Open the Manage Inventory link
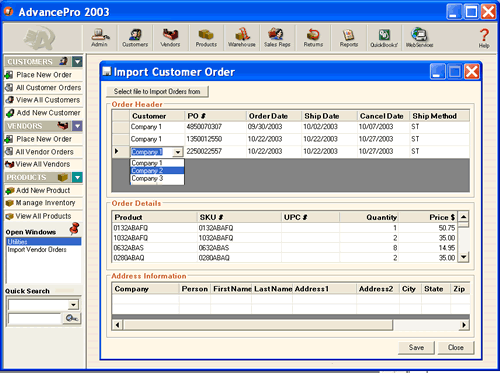 pyautogui.click(x=46, y=203)
